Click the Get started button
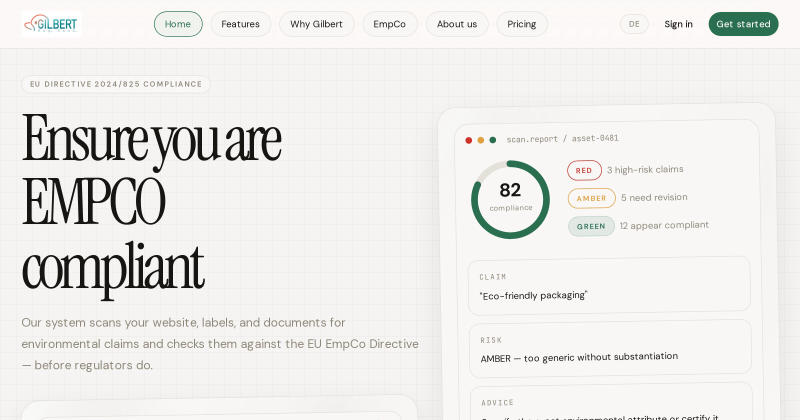The height and width of the screenshot is (420, 800). [x=743, y=24]
